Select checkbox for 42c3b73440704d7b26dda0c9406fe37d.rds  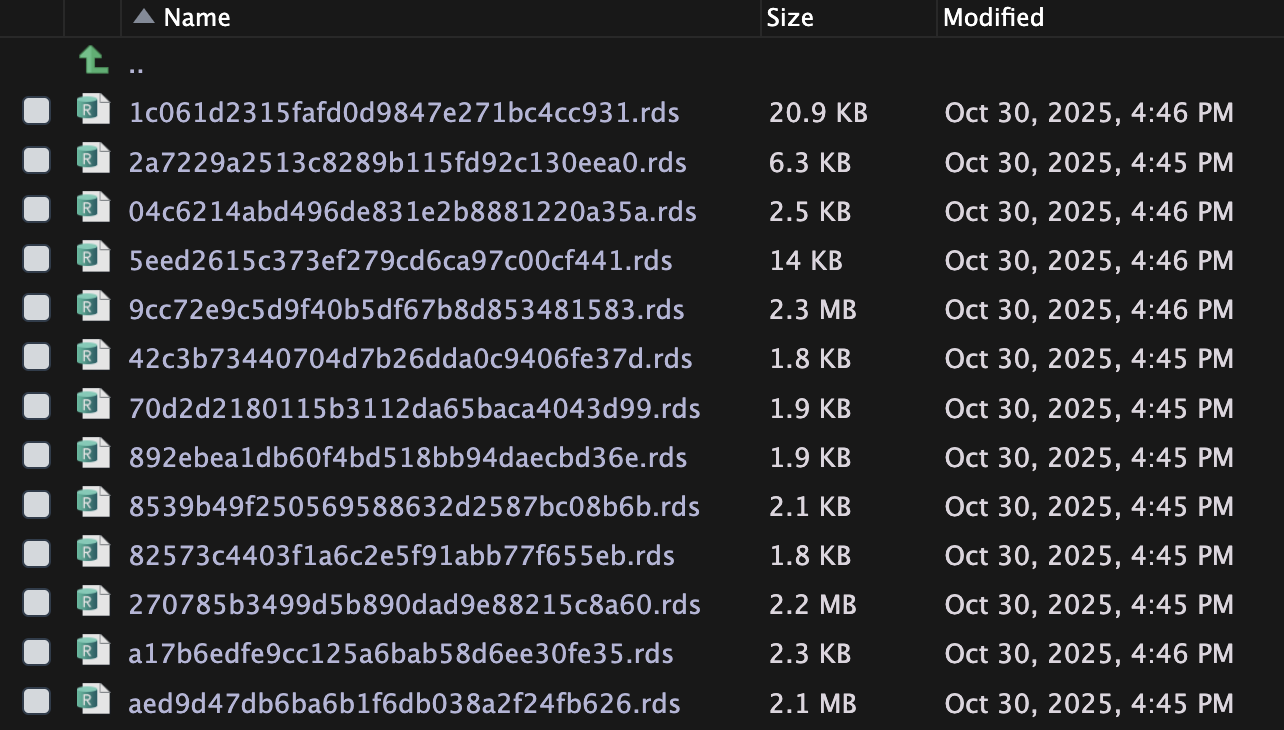[x=37, y=358]
